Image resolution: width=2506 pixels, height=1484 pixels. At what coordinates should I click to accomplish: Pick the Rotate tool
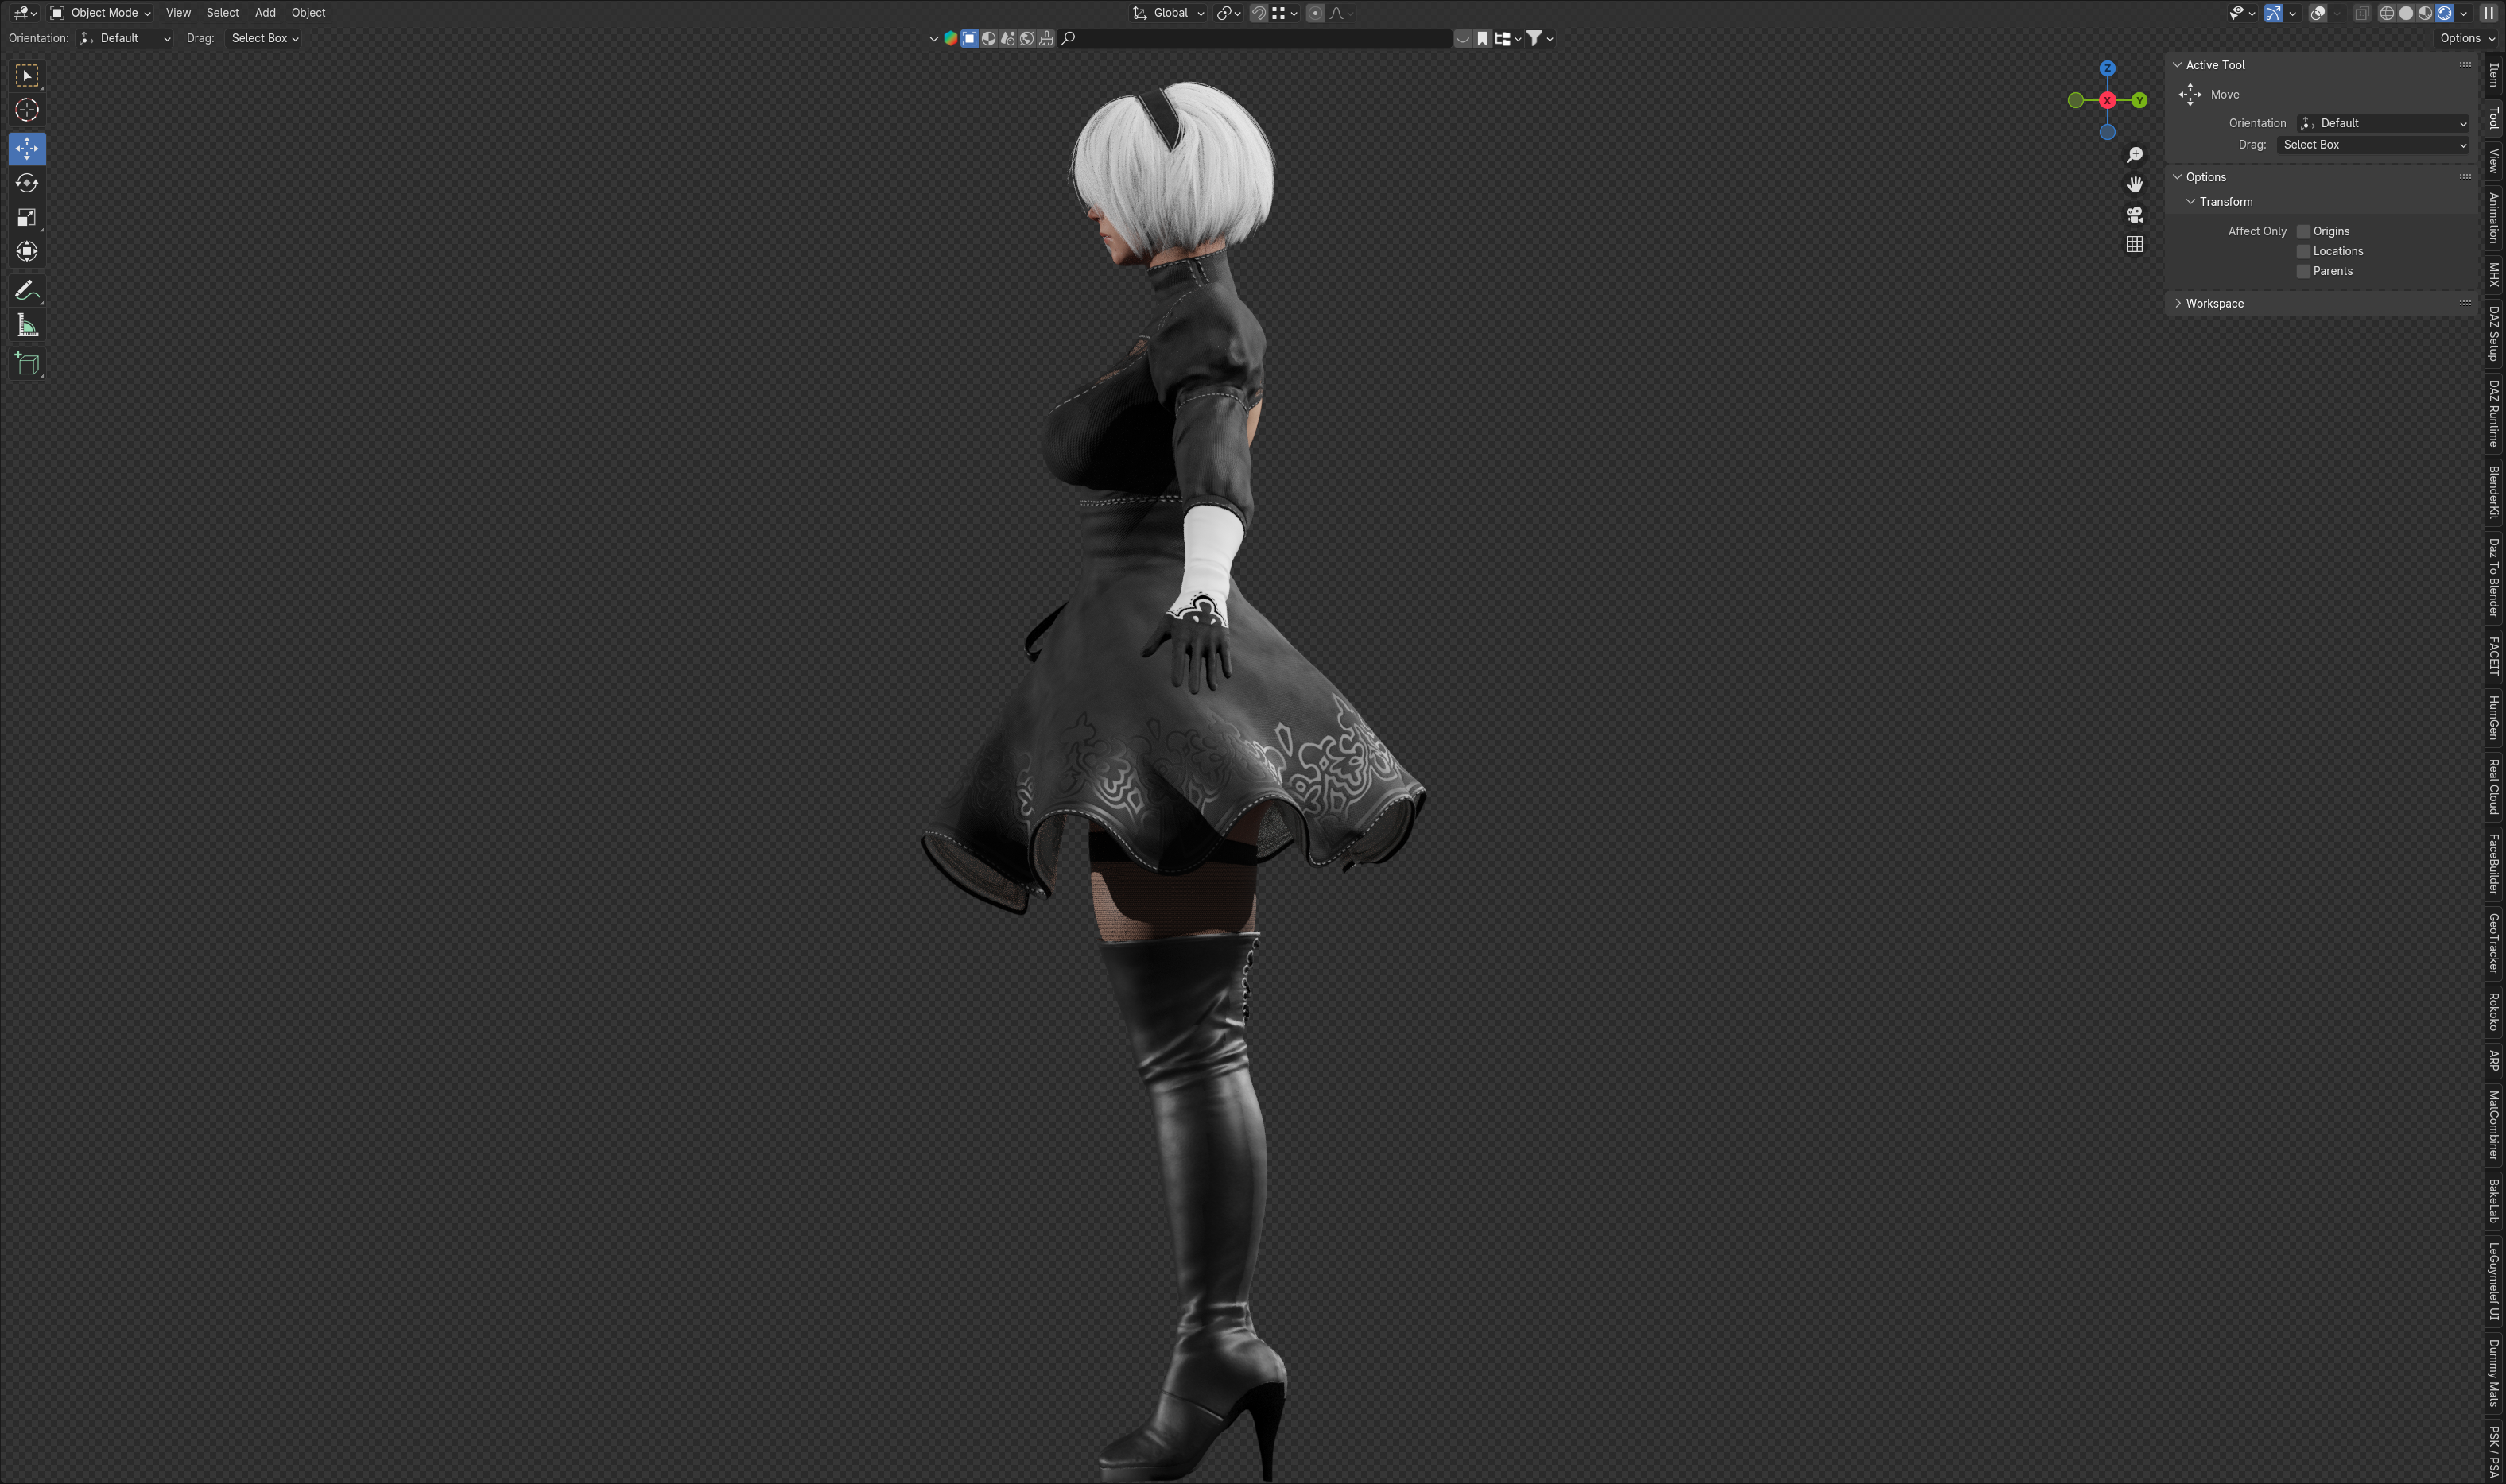(x=27, y=183)
